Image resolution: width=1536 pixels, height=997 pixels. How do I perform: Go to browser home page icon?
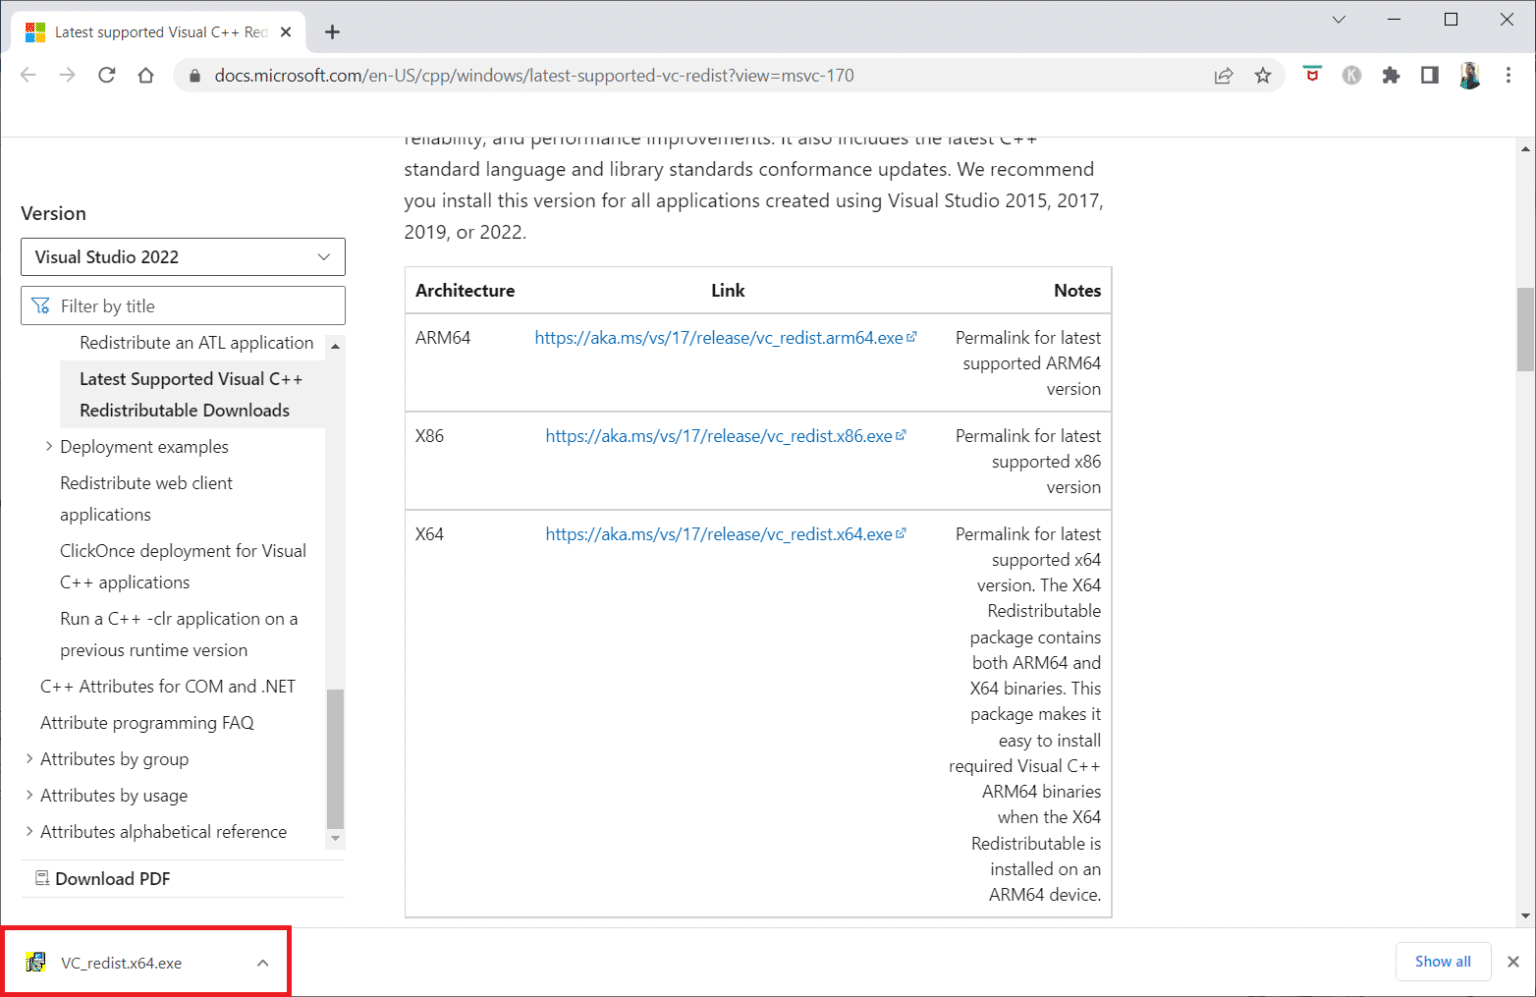pos(146,75)
